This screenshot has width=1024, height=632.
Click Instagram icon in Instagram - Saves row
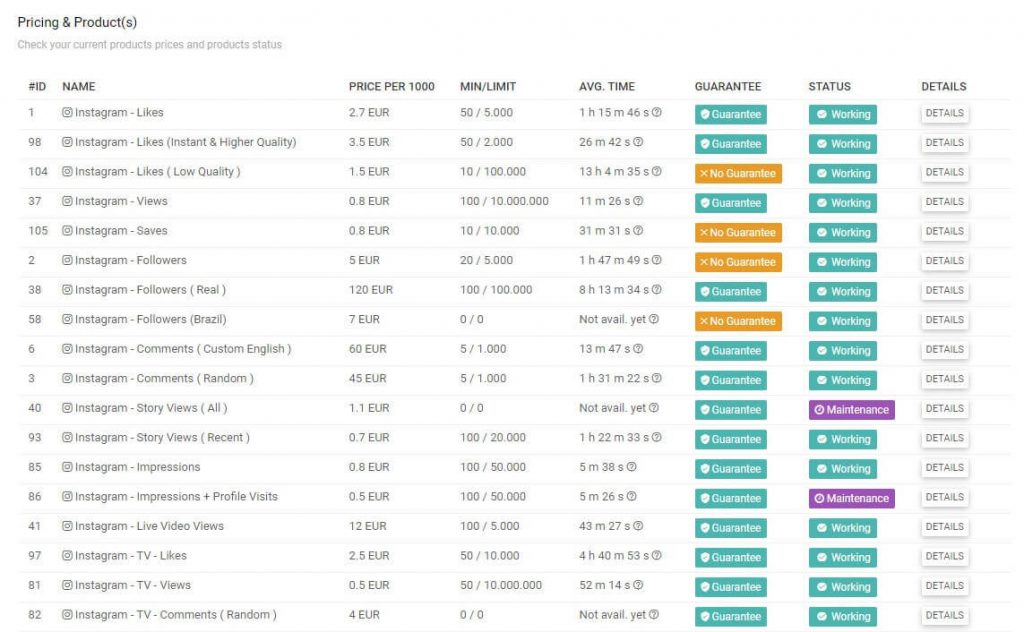(68, 231)
